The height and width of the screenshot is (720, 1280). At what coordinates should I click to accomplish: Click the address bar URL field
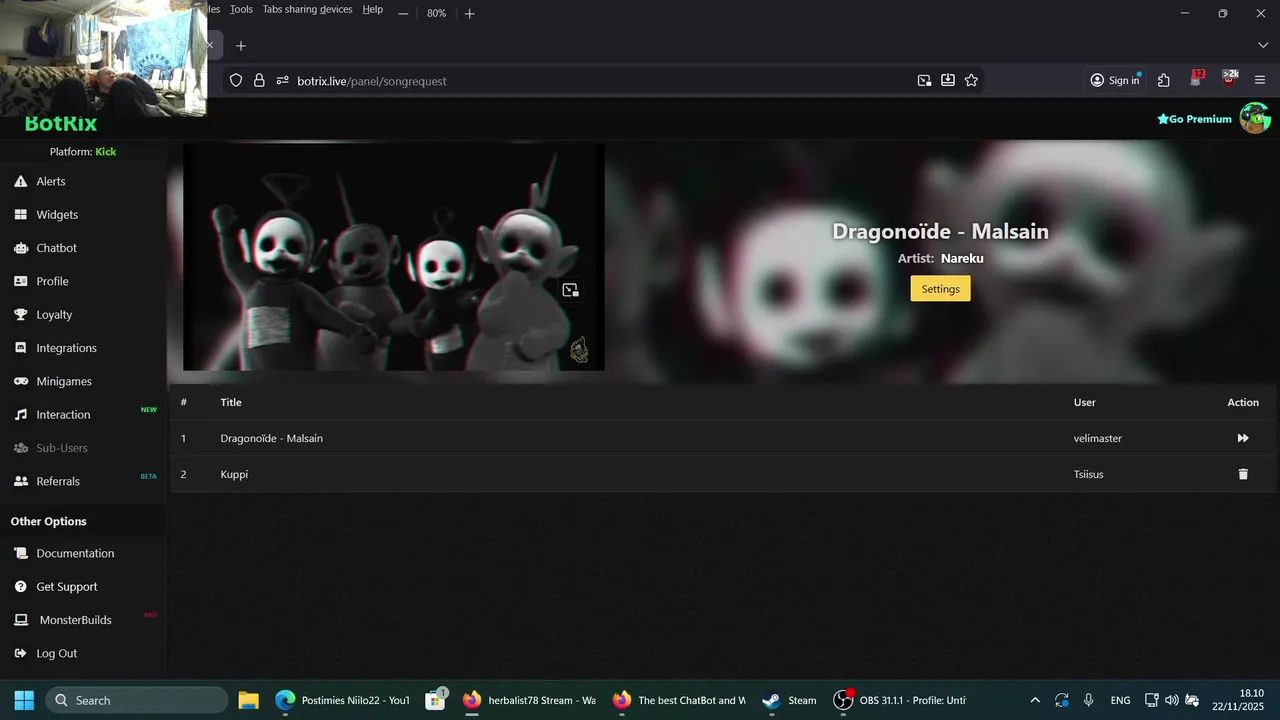[x=600, y=80]
